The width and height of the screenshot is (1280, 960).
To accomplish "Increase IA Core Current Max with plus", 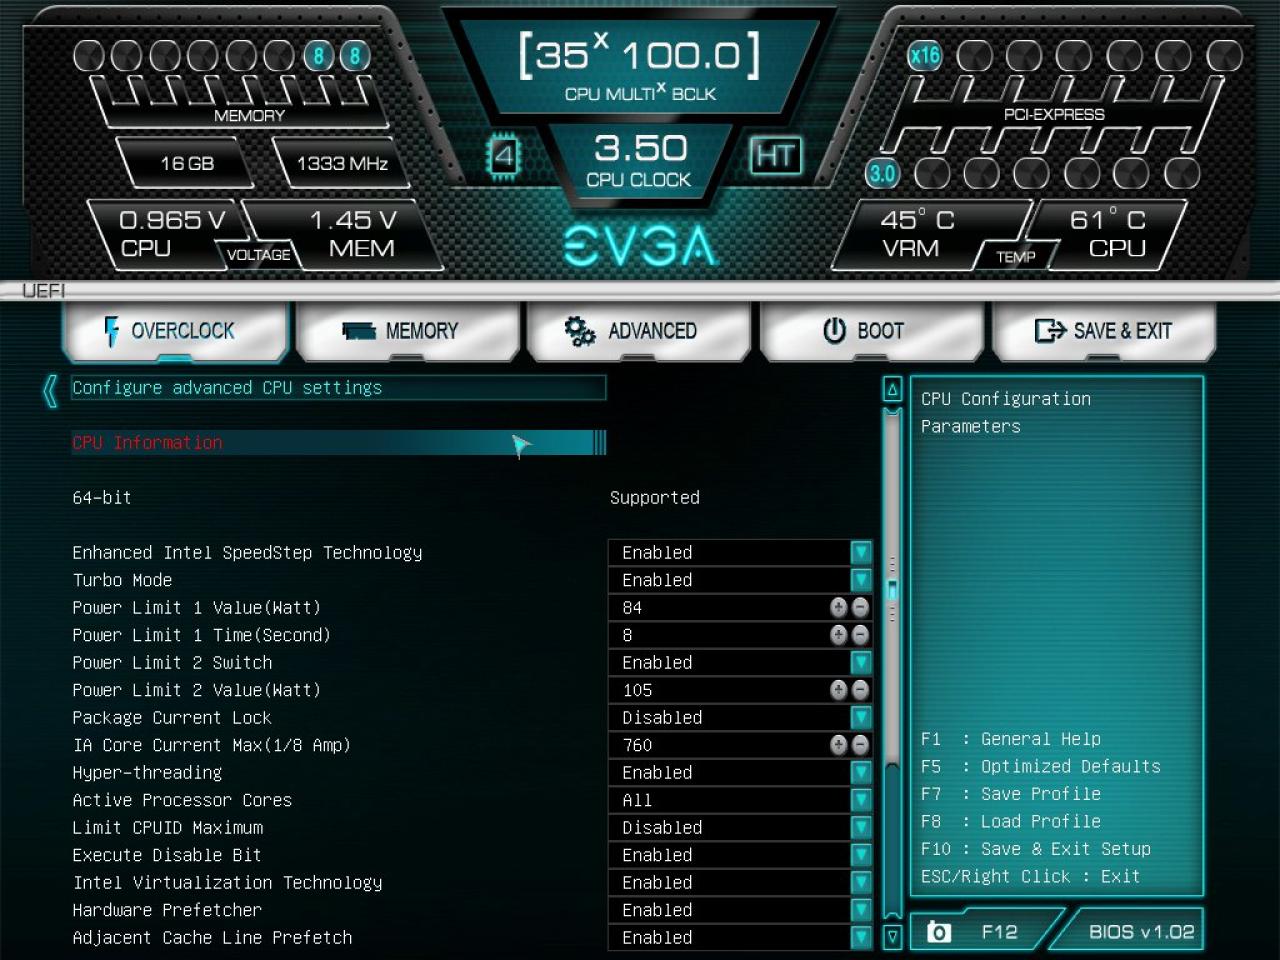I will pyautogui.click(x=839, y=745).
